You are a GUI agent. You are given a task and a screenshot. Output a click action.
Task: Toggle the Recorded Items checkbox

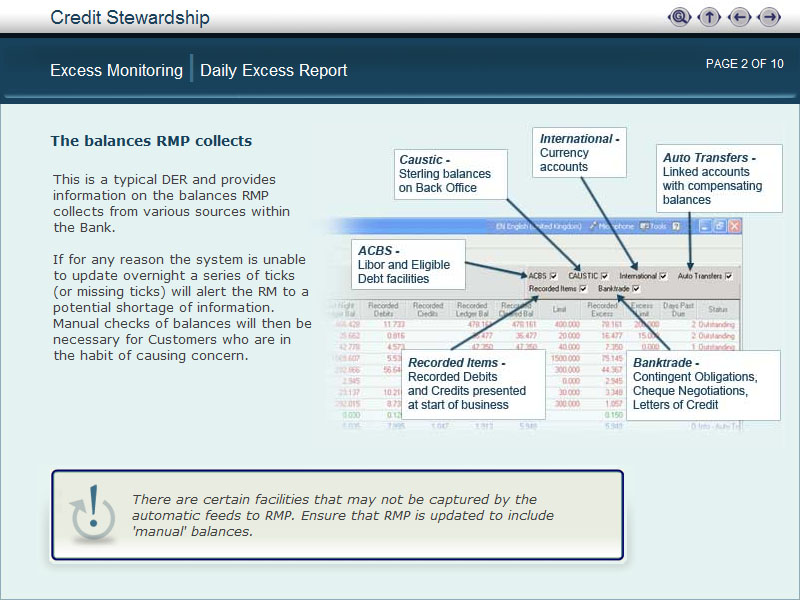[x=583, y=289]
